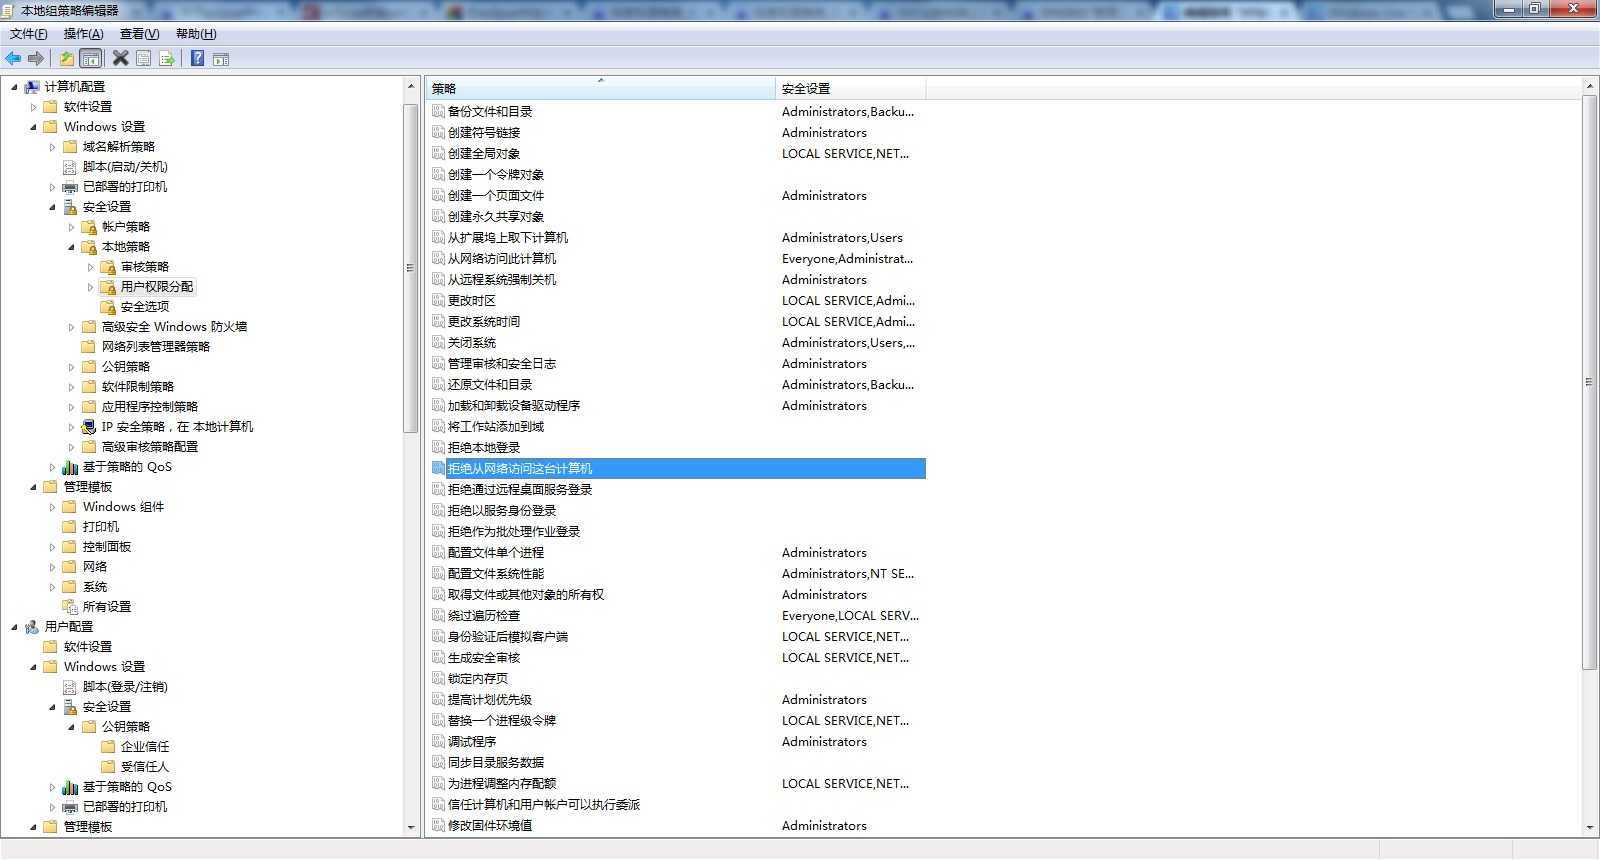Click the Delete (X) toolbar icon

pos(120,59)
